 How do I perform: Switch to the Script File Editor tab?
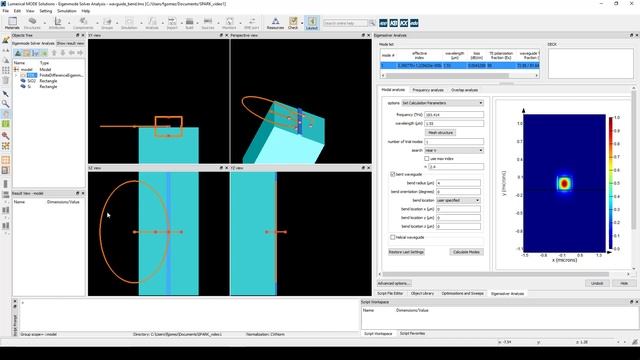(x=390, y=293)
